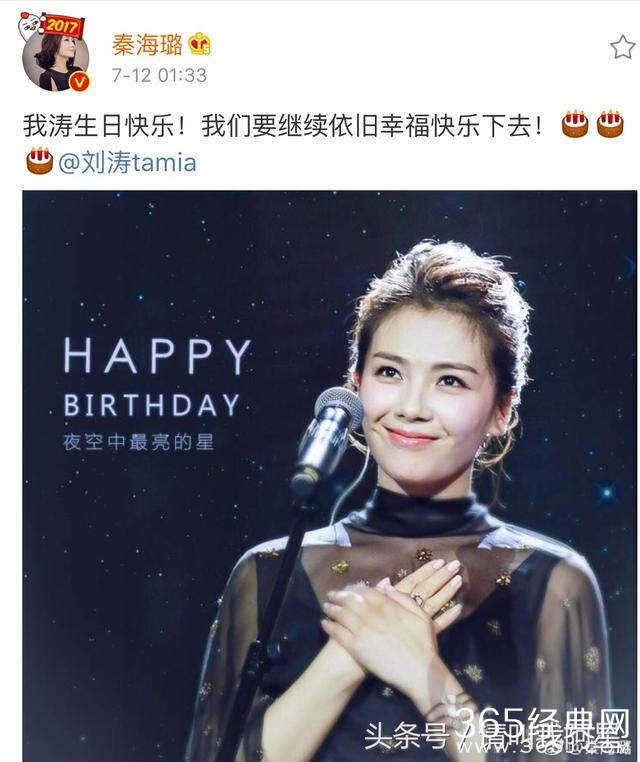640x762 pixels.
Task: Tap the 2017 rooster badge on the avatar
Action: [51, 25]
